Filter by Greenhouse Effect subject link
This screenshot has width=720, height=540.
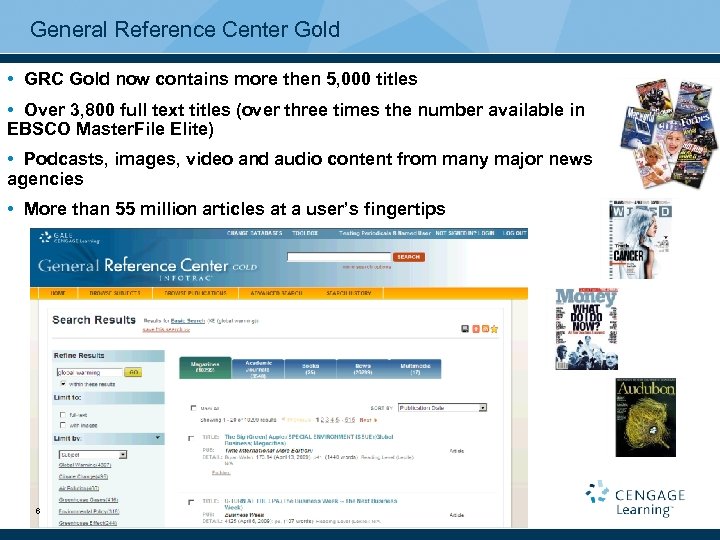(x=88, y=523)
